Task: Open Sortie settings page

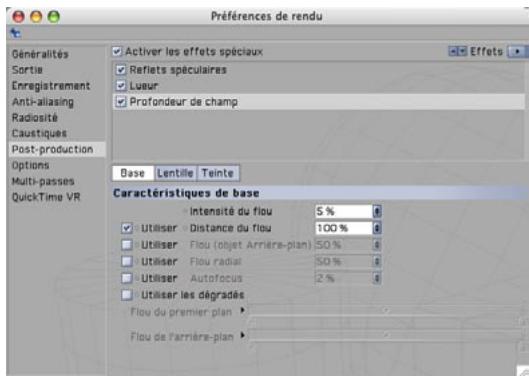Action: coord(27,70)
